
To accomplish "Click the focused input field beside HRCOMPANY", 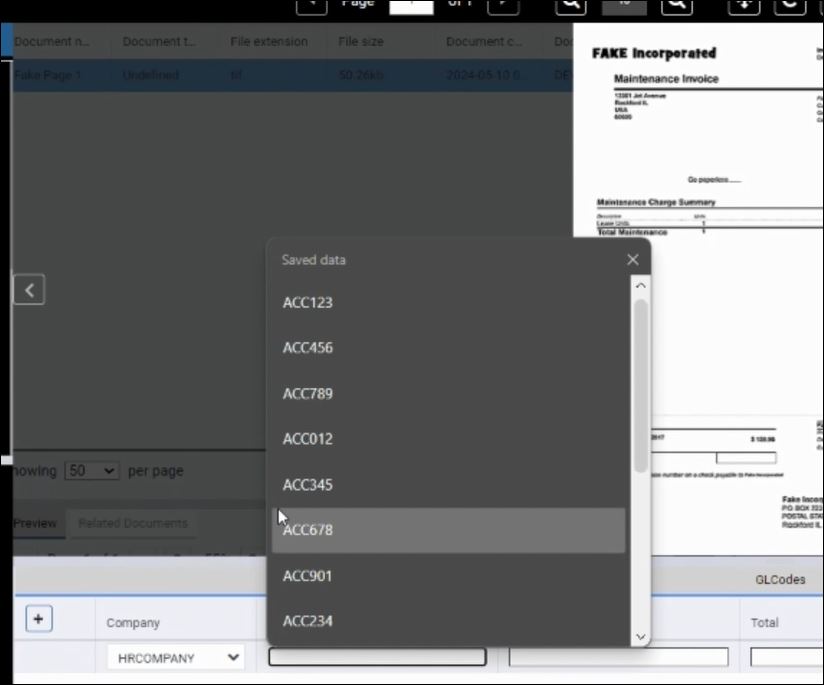I will [377, 657].
